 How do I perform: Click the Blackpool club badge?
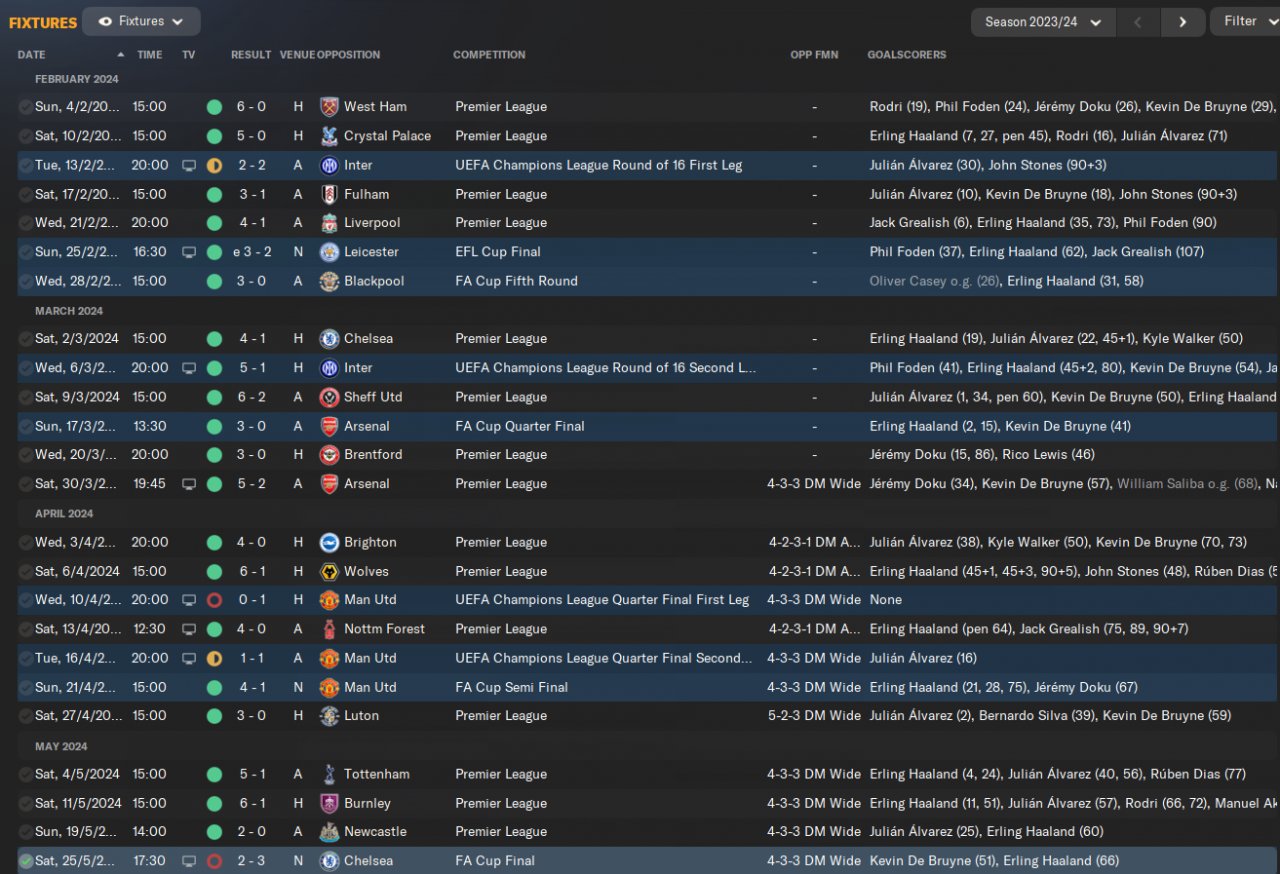tap(329, 281)
